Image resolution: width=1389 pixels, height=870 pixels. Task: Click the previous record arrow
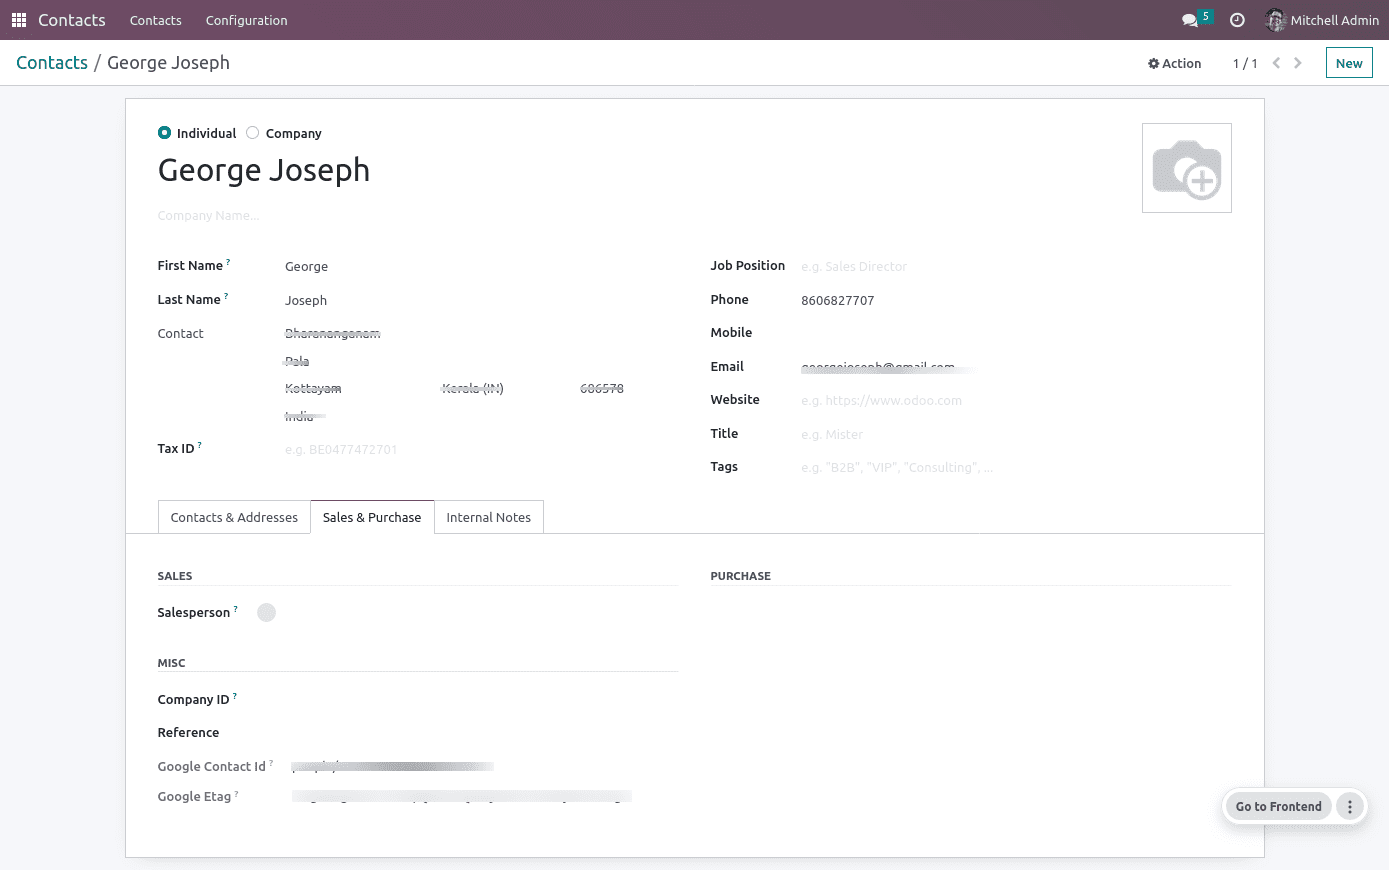point(1276,62)
